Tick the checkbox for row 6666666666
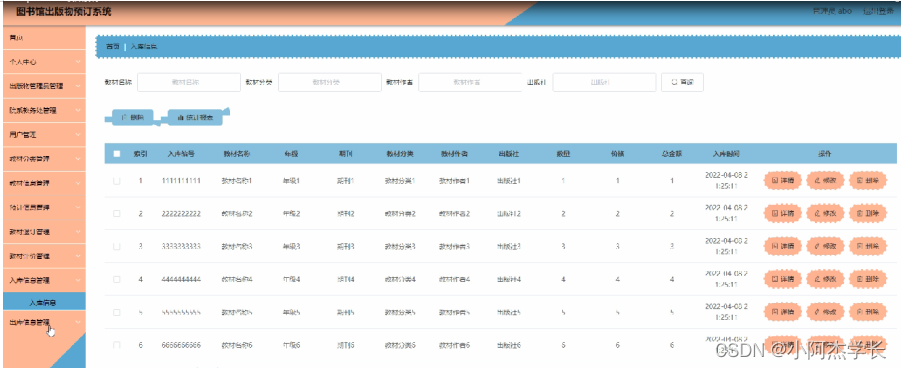Screen dimensions: 902x369 [x=117, y=345]
